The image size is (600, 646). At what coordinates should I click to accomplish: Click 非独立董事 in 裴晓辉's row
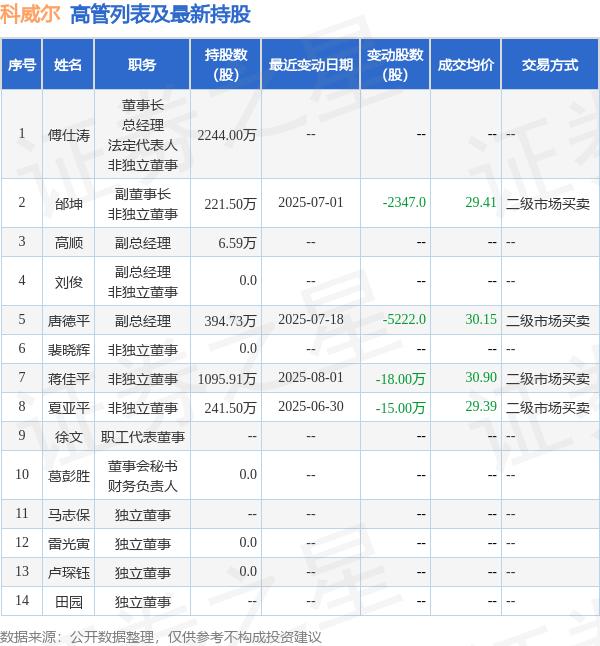coord(143,350)
